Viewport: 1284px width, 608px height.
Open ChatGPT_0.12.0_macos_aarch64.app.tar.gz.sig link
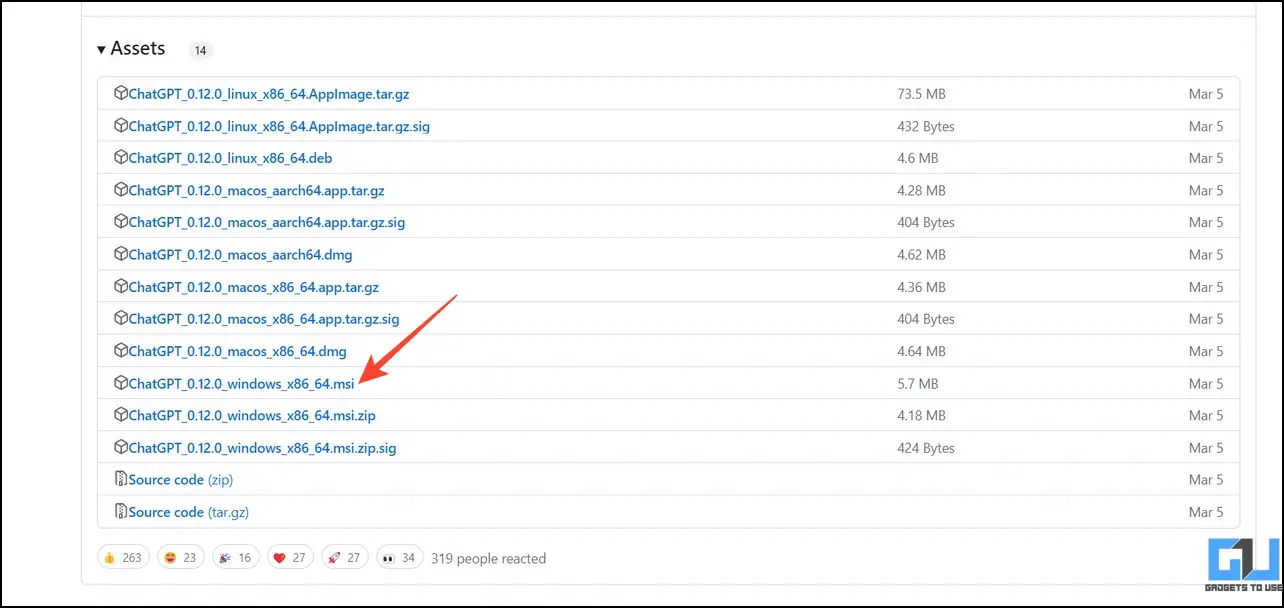[x=267, y=222]
